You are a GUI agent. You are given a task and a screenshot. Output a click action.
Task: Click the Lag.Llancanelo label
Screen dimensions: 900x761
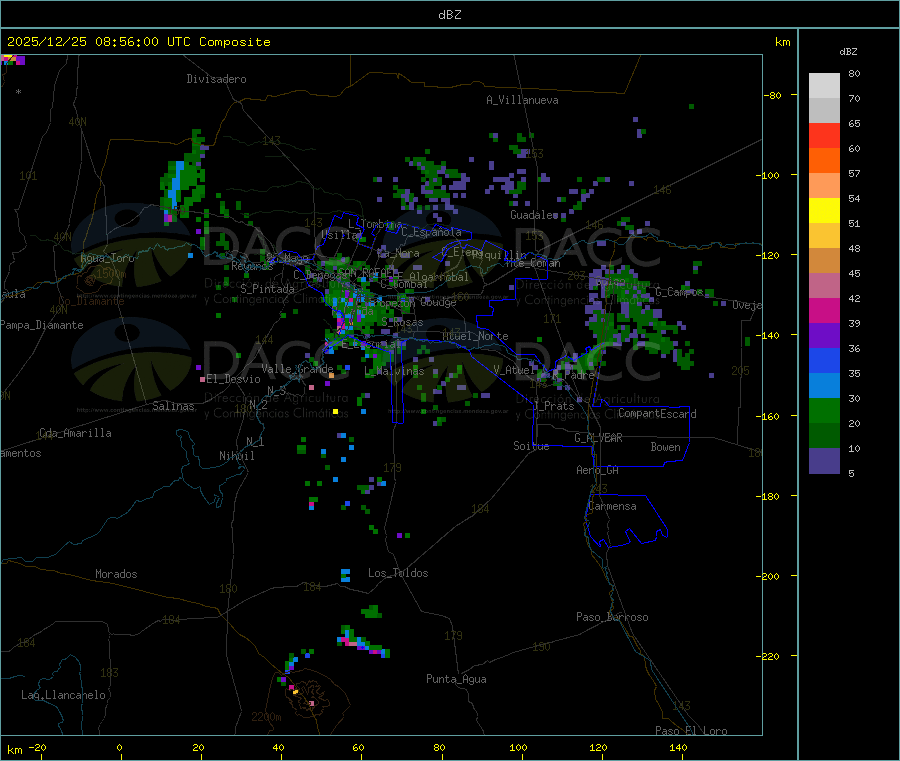tap(64, 695)
